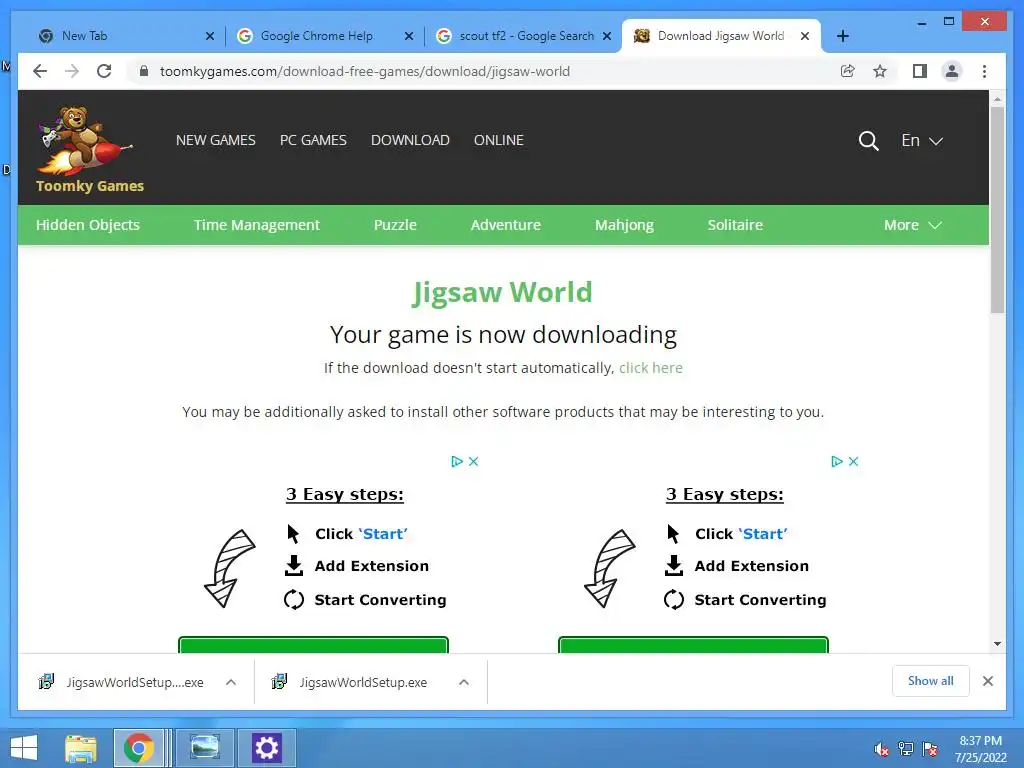The height and width of the screenshot is (768, 1024).
Task: Open the purple gear taskbar app
Action: [x=266, y=748]
